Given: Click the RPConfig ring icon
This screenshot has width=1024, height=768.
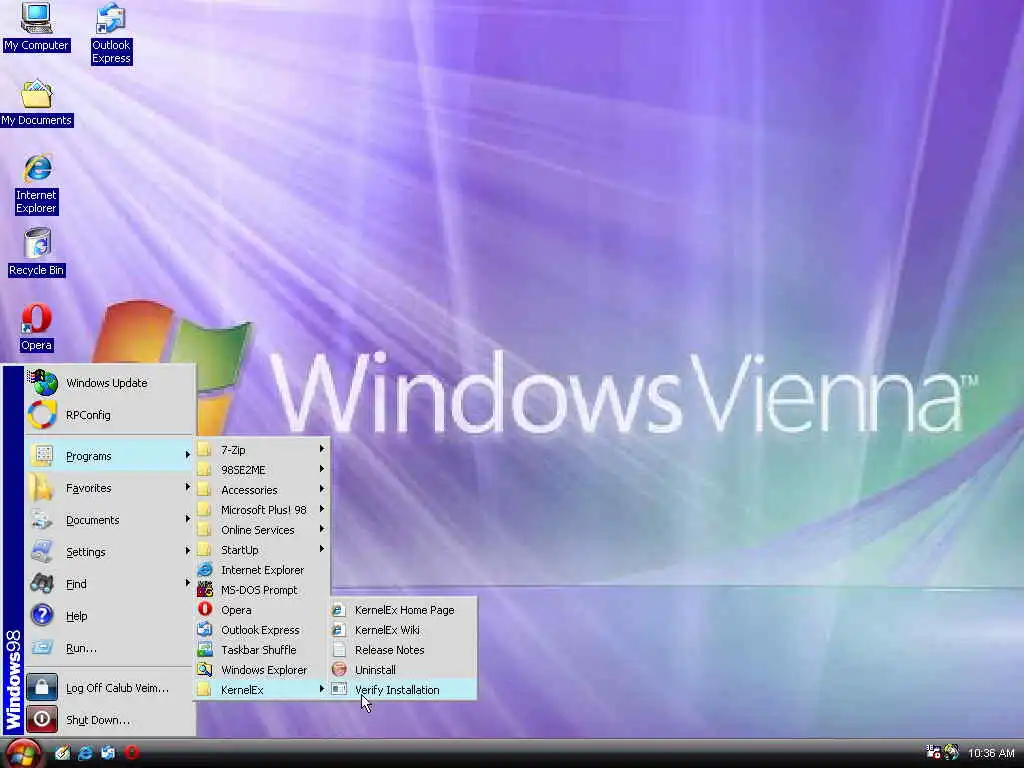Looking at the screenshot, I should pos(42,415).
